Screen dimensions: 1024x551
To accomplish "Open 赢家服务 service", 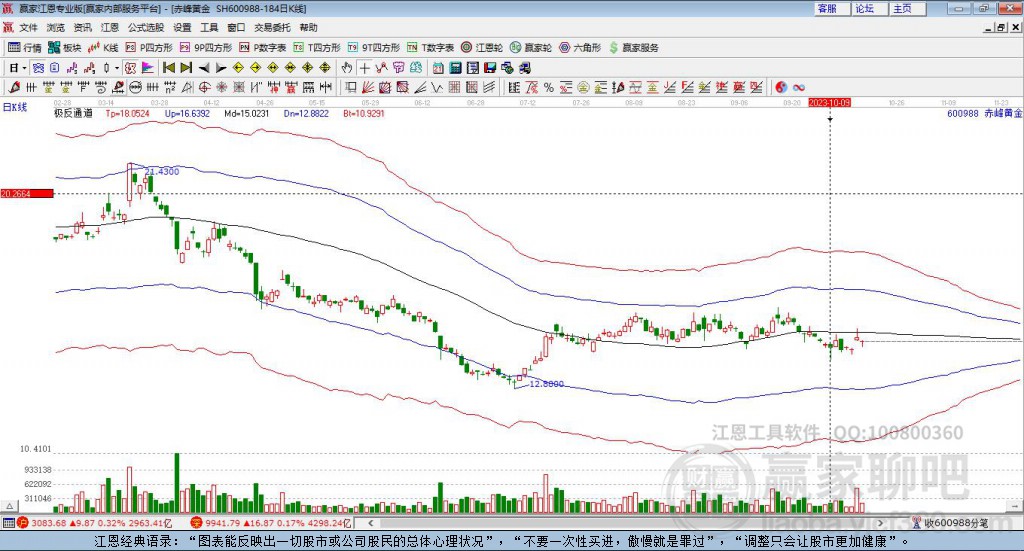I will click(x=633, y=48).
